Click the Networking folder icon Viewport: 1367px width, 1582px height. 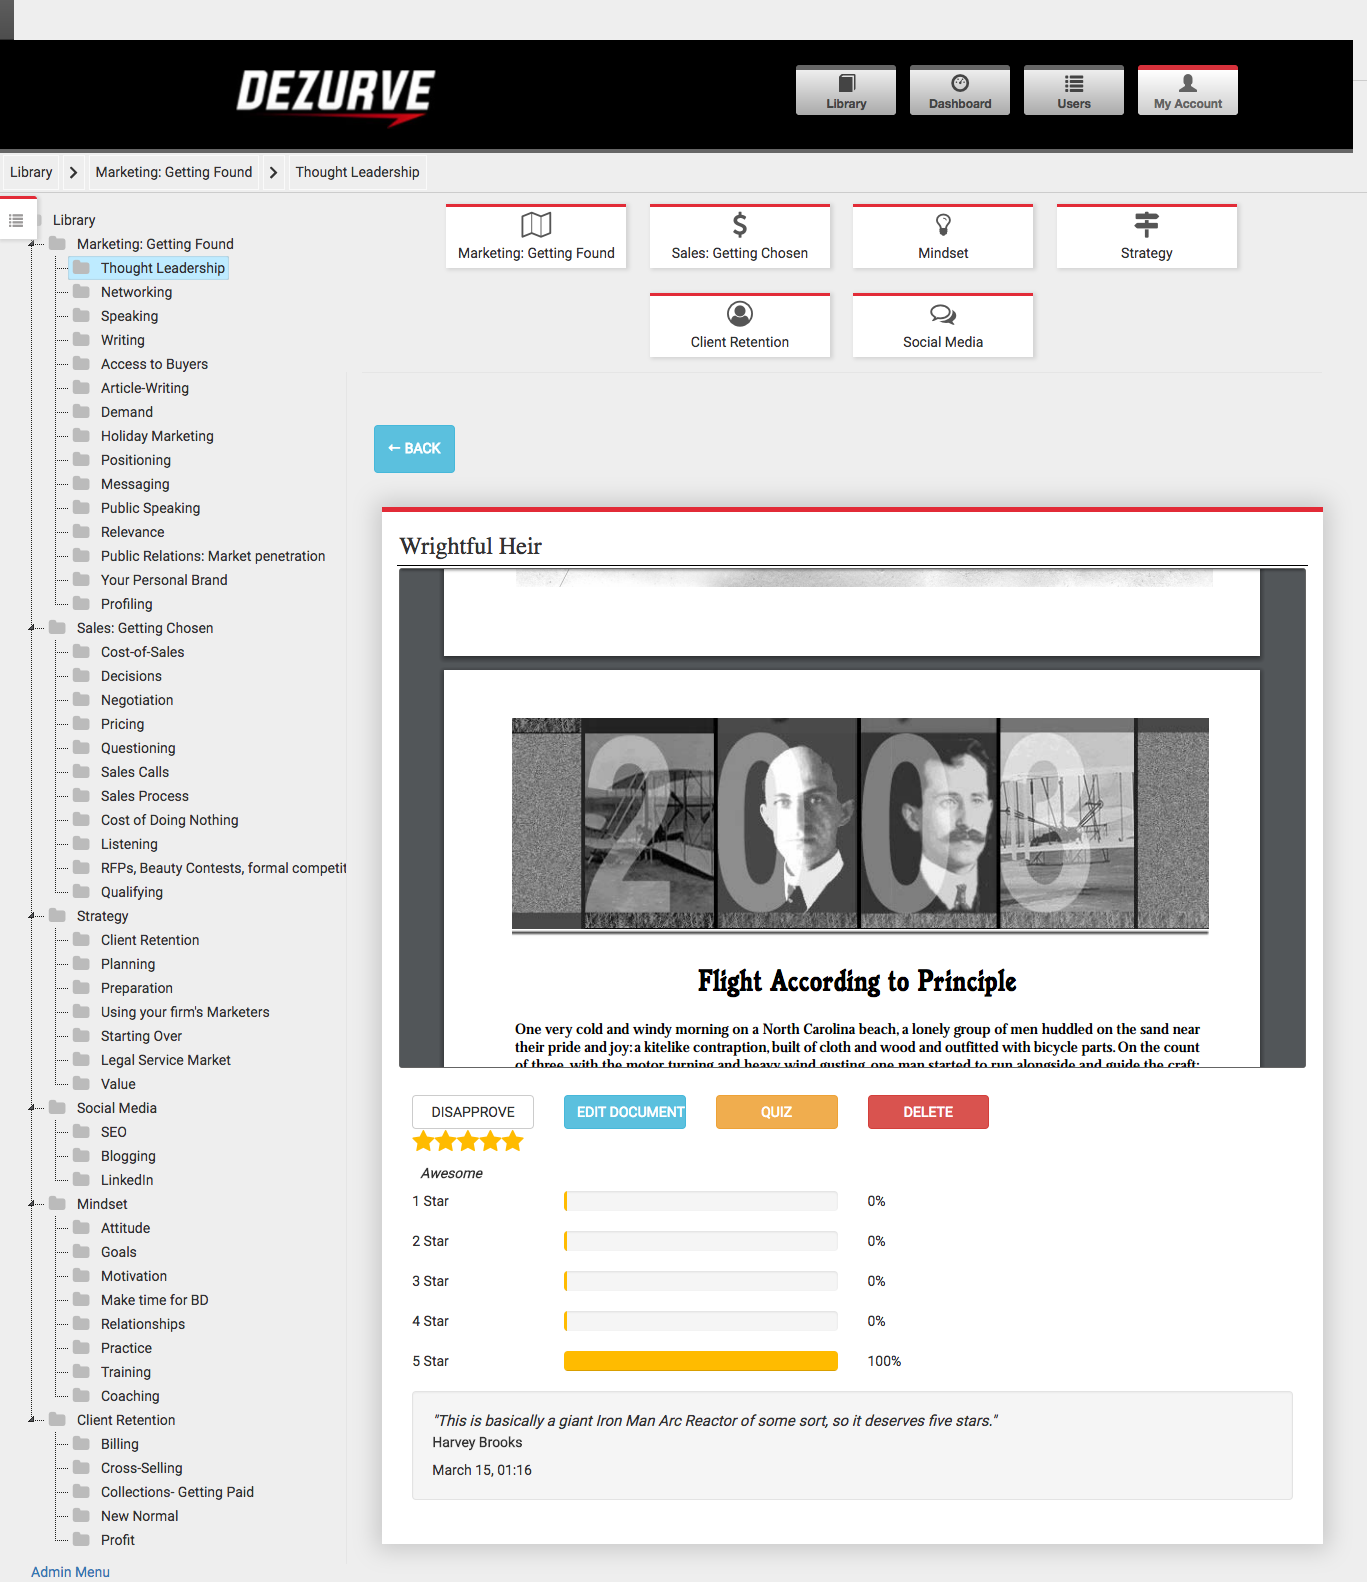pos(82,291)
